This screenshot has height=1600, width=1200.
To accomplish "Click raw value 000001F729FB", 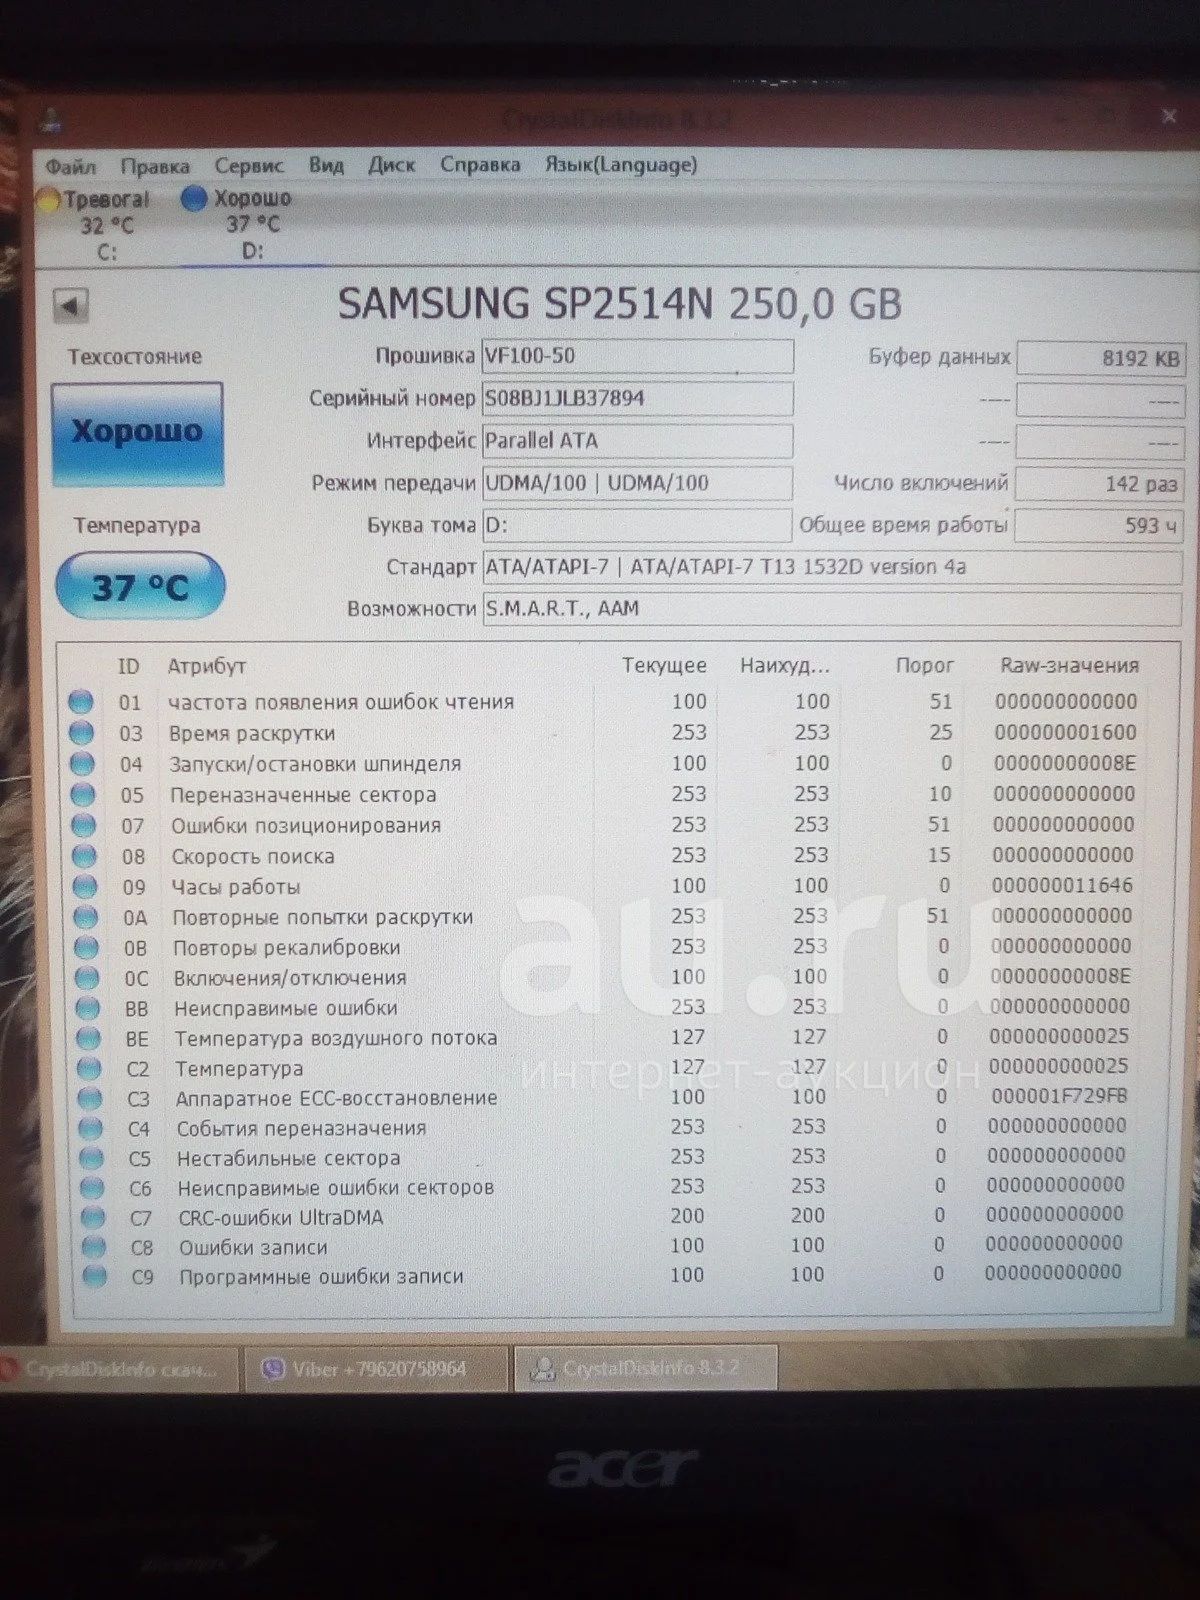I will coord(1058,1096).
